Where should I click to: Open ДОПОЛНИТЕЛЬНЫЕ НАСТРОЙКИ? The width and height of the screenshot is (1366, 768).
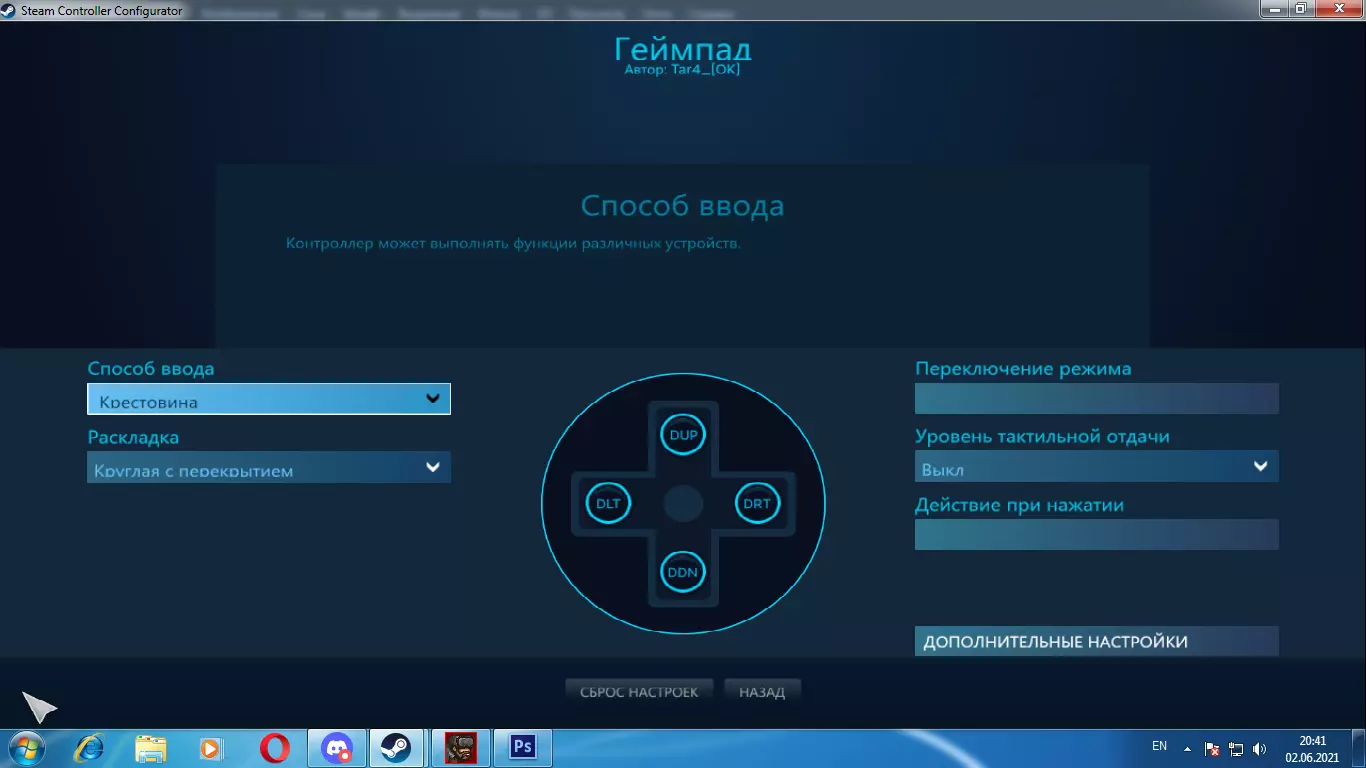pos(1097,641)
